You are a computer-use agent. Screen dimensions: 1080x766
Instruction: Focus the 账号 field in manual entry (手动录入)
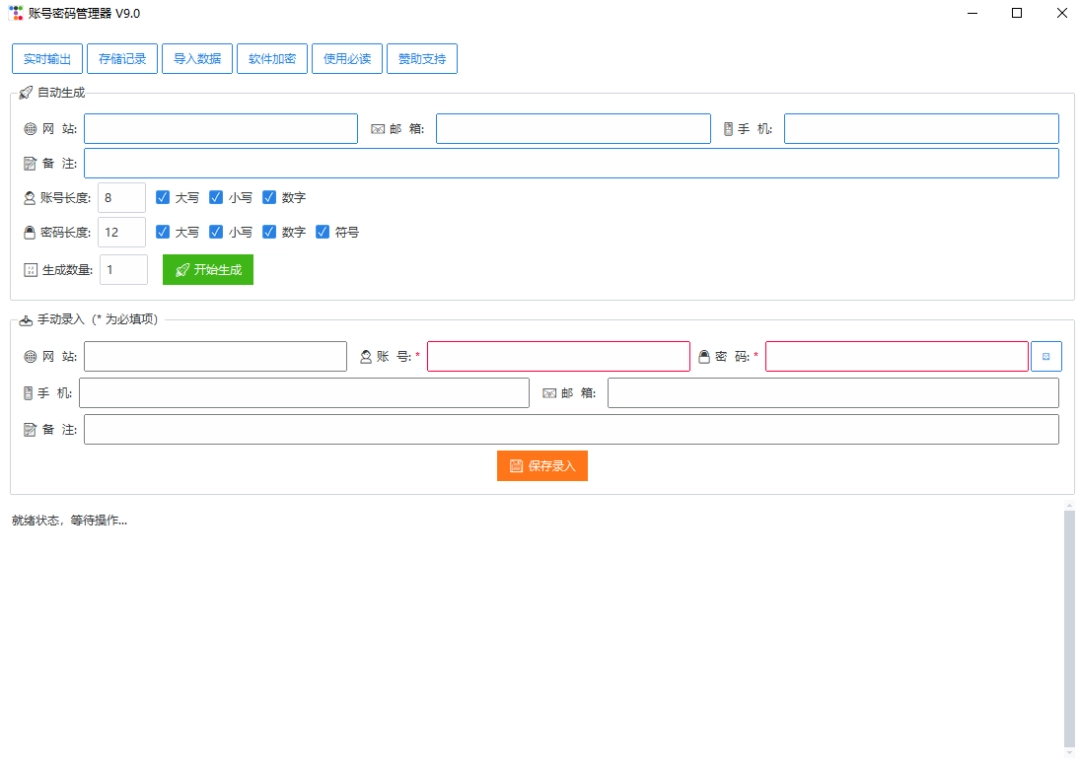[558, 357]
